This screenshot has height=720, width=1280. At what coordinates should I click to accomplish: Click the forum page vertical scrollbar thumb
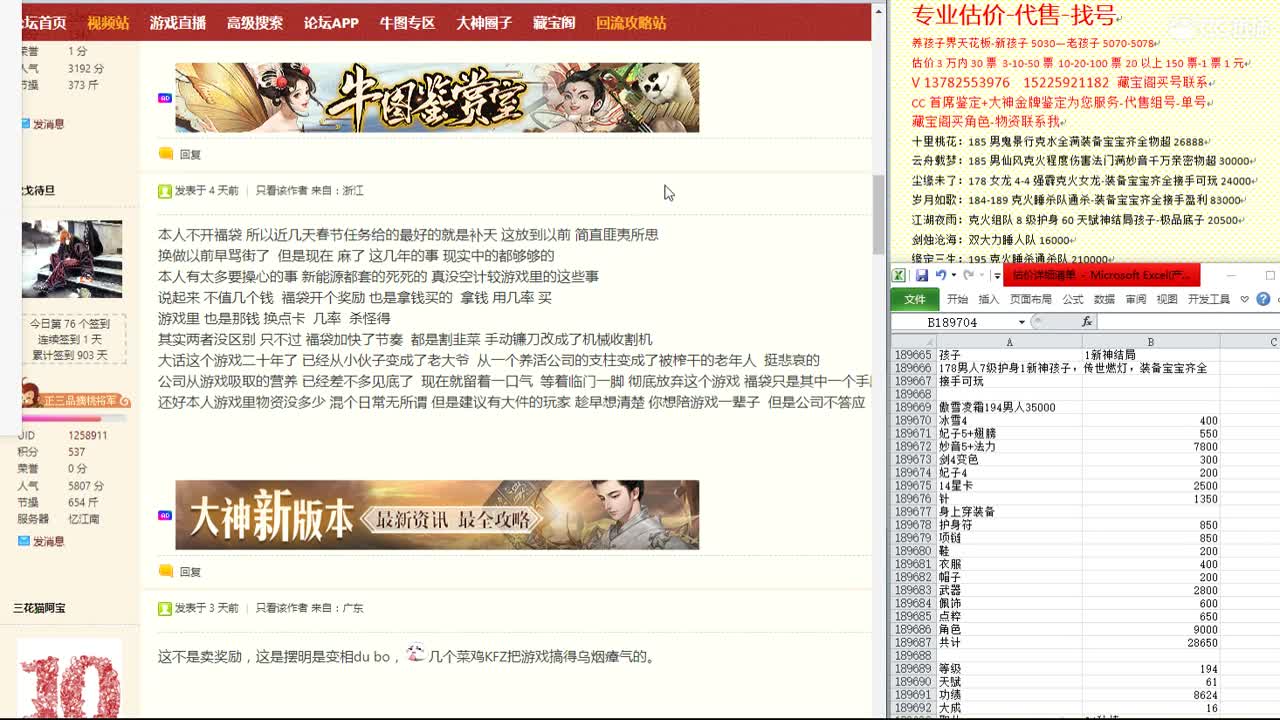[x=878, y=215]
